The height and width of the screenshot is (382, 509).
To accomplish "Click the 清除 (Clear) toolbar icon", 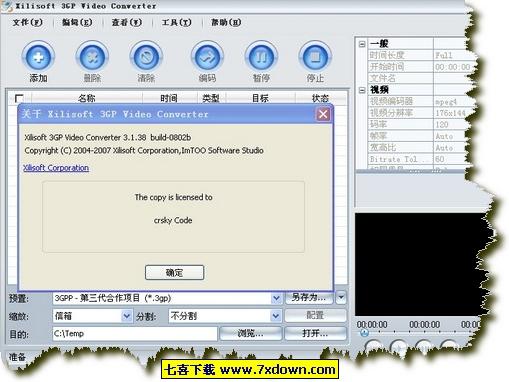I will (146, 57).
